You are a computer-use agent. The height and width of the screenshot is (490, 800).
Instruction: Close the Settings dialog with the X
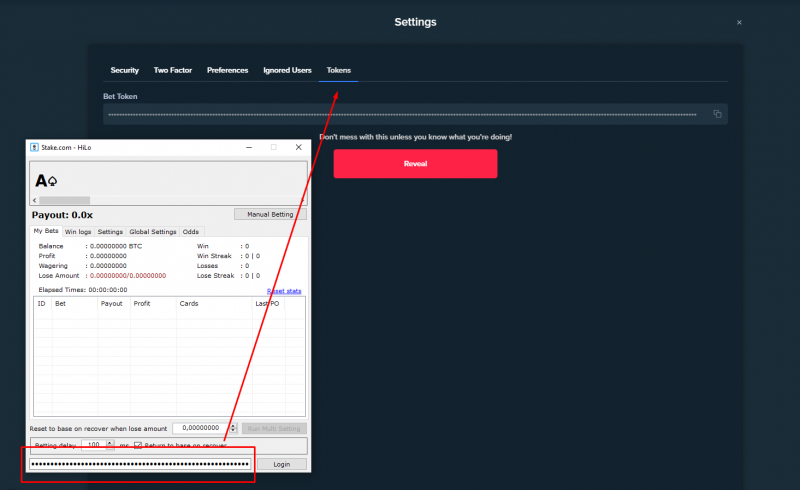point(739,22)
